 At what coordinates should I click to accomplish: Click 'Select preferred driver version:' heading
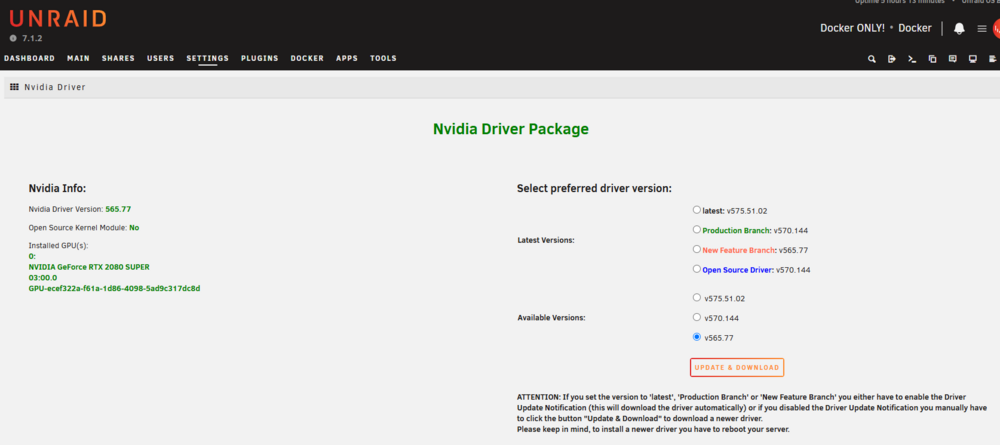594,189
